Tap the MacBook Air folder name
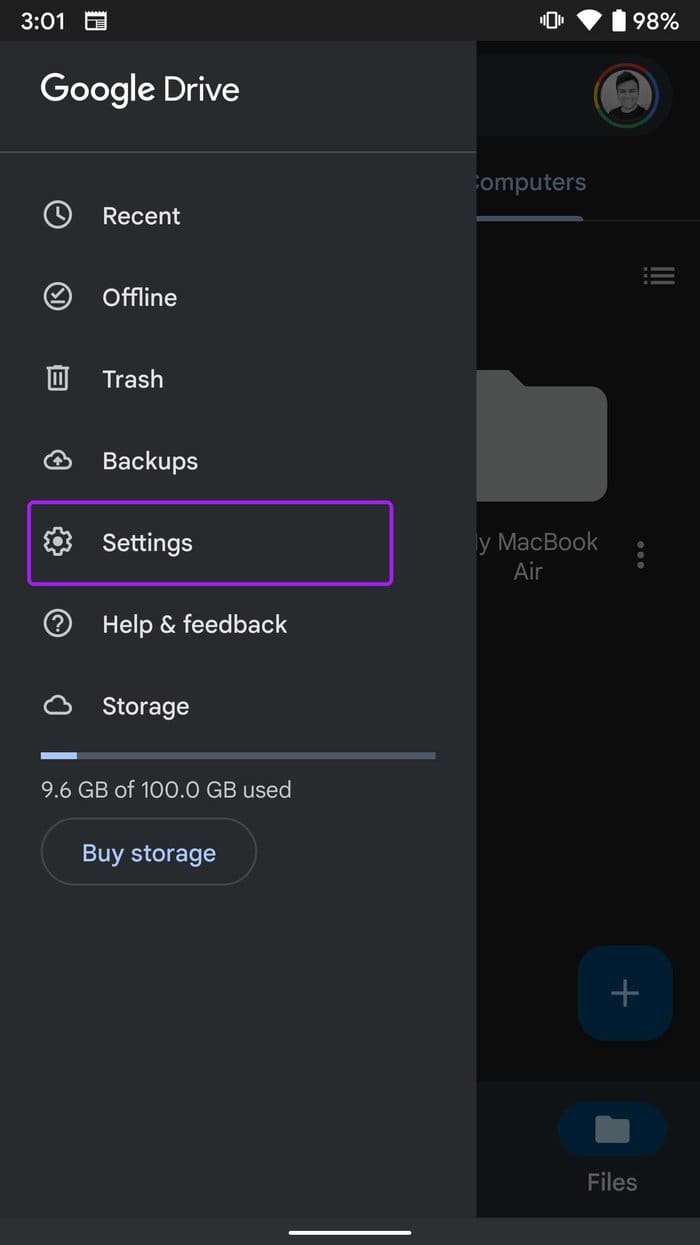Image resolution: width=700 pixels, height=1245 pixels. (537, 556)
